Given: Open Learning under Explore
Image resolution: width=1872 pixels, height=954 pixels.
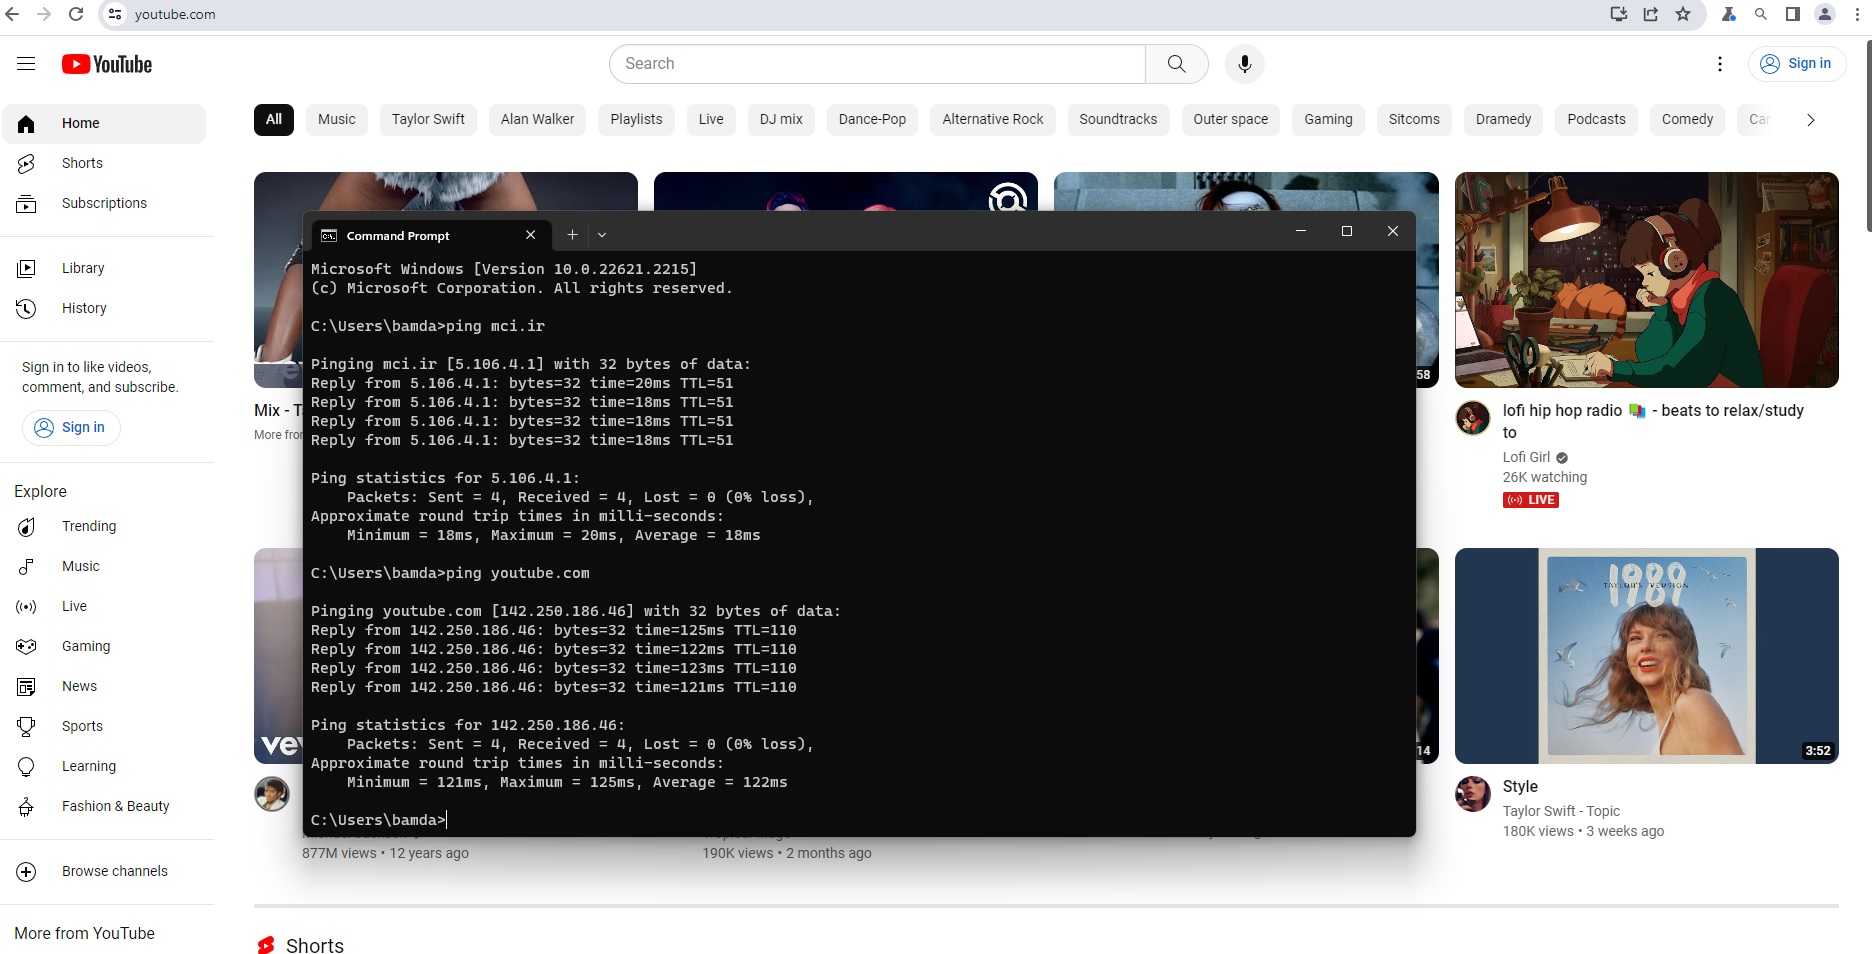Looking at the screenshot, I should [x=104, y=766].
